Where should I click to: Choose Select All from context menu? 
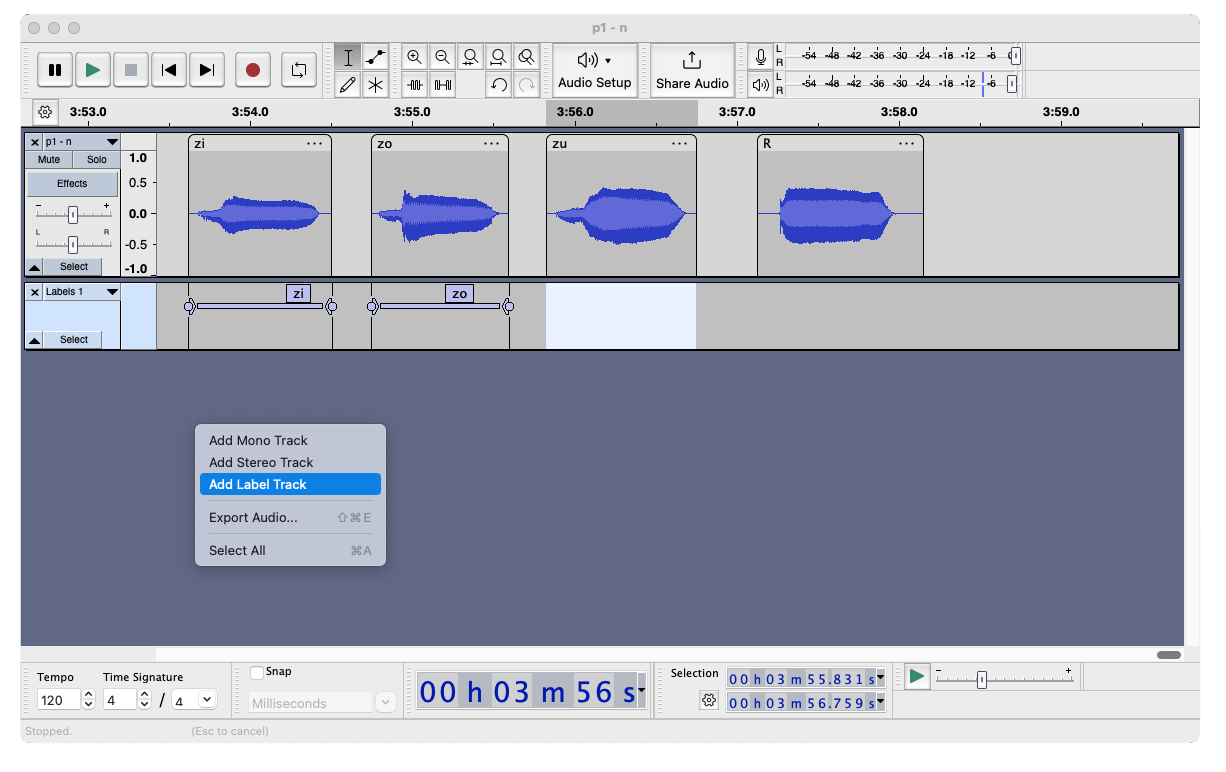(x=288, y=550)
